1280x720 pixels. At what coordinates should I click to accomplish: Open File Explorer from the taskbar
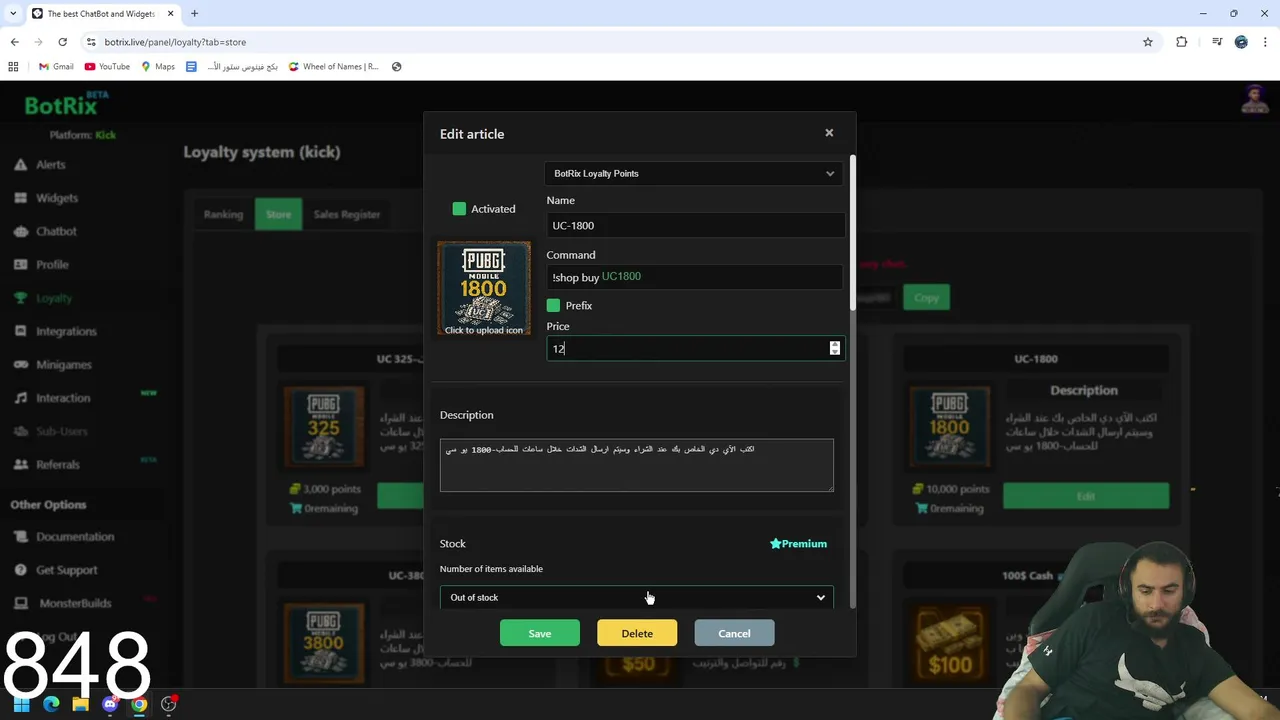pos(80,704)
